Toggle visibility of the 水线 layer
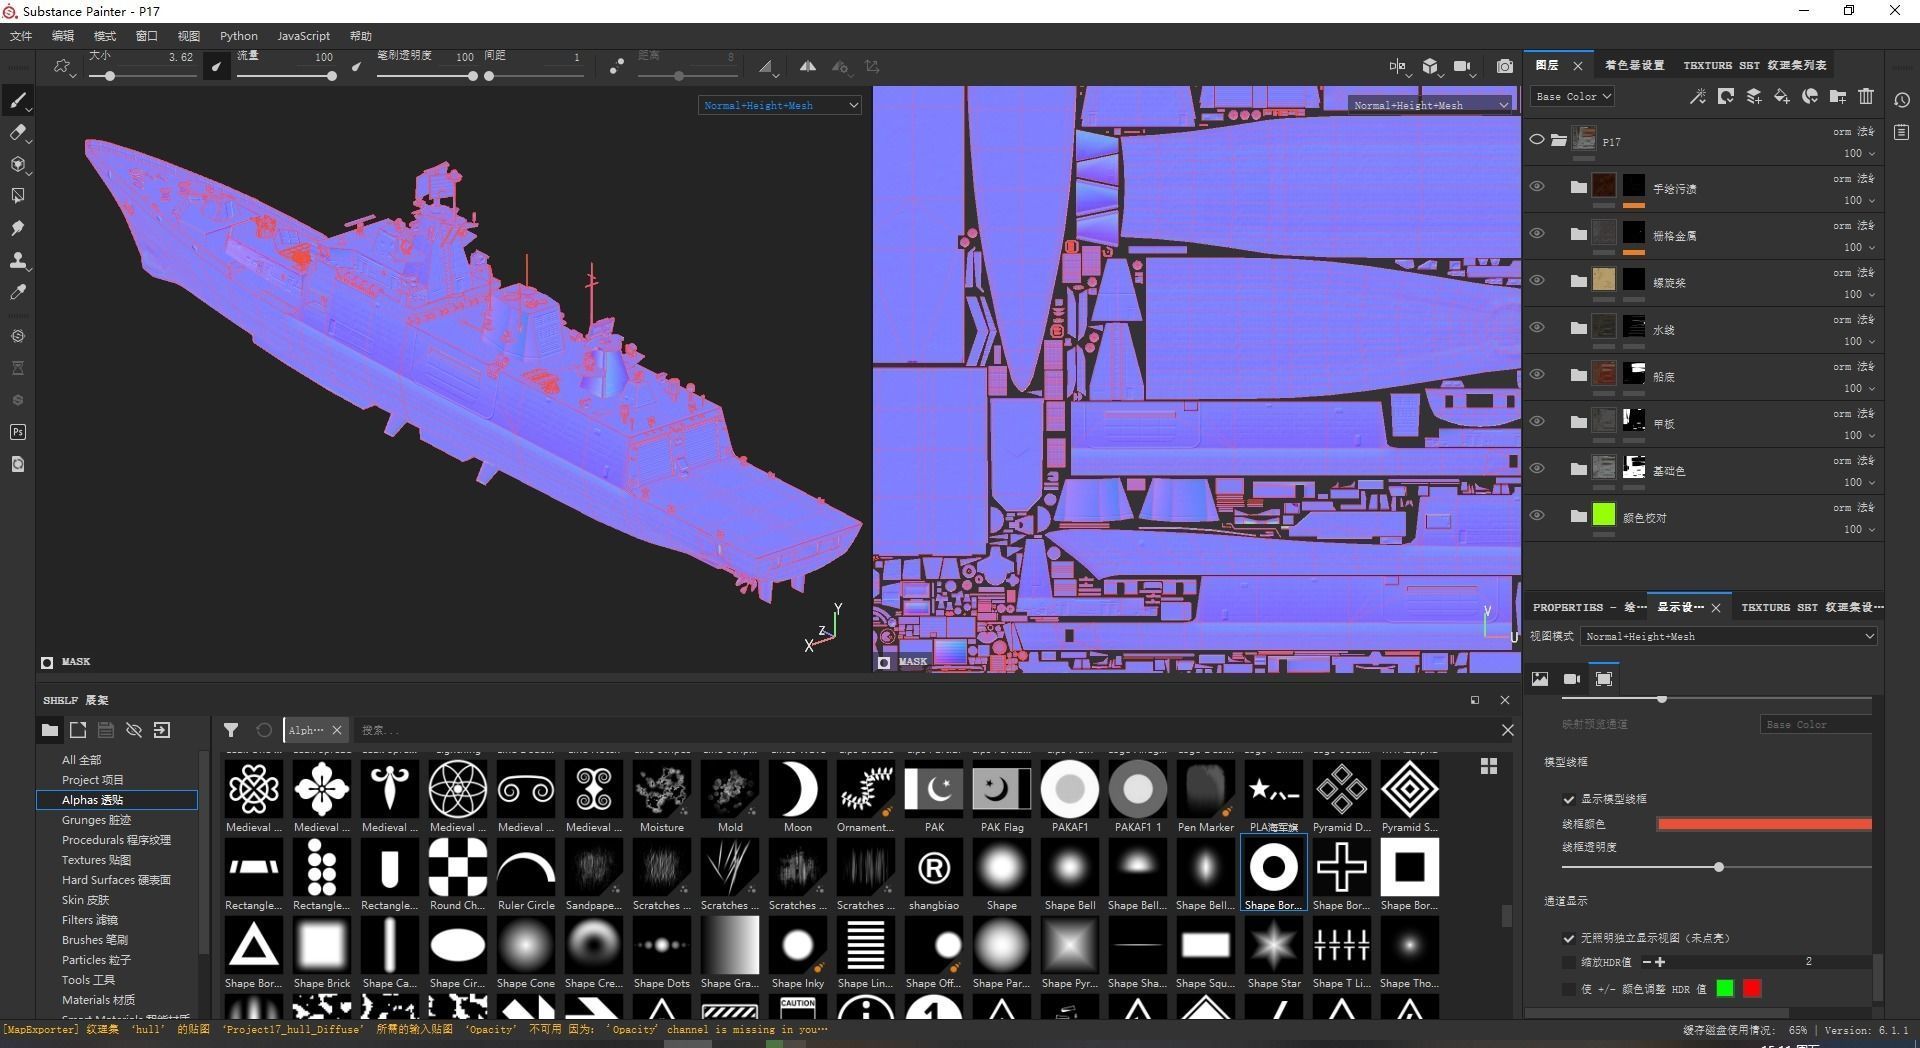This screenshot has width=1920, height=1048. [1537, 327]
